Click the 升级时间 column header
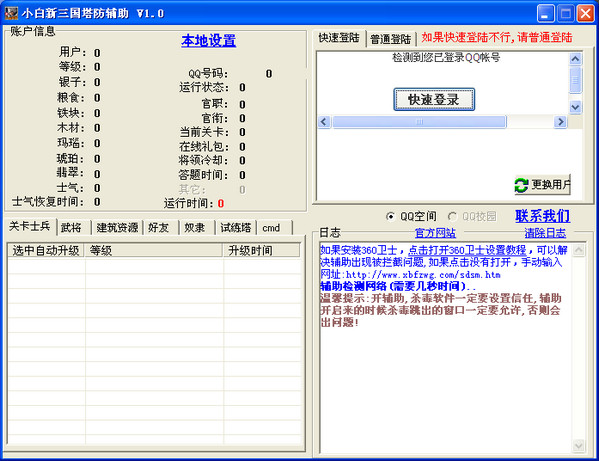The height and width of the screenshot is (461, 599). pyautogui.click(x=261, y=251)
